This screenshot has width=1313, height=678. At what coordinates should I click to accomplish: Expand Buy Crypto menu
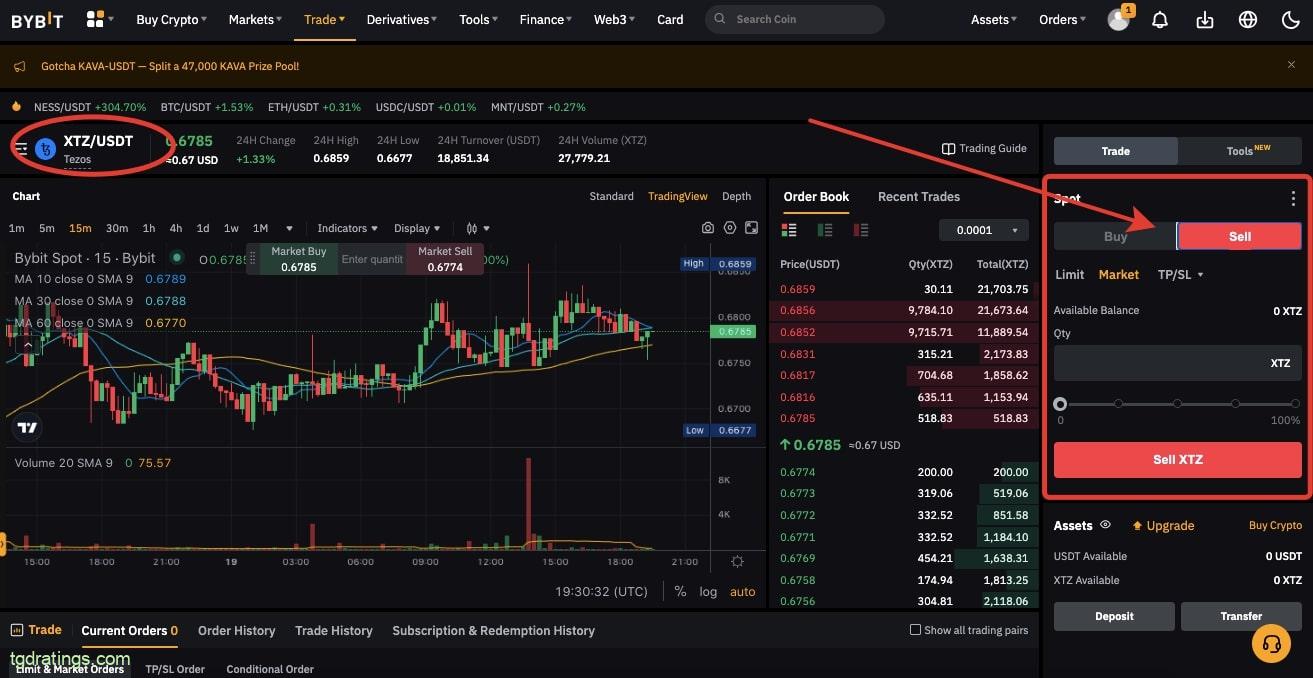[x=172, y=19]
